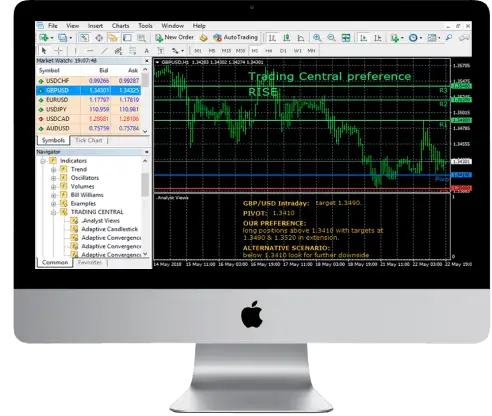Select the EURUSD row in Market Watch
Viewport: 492px width, 416px height.
(x=88, y=100)
